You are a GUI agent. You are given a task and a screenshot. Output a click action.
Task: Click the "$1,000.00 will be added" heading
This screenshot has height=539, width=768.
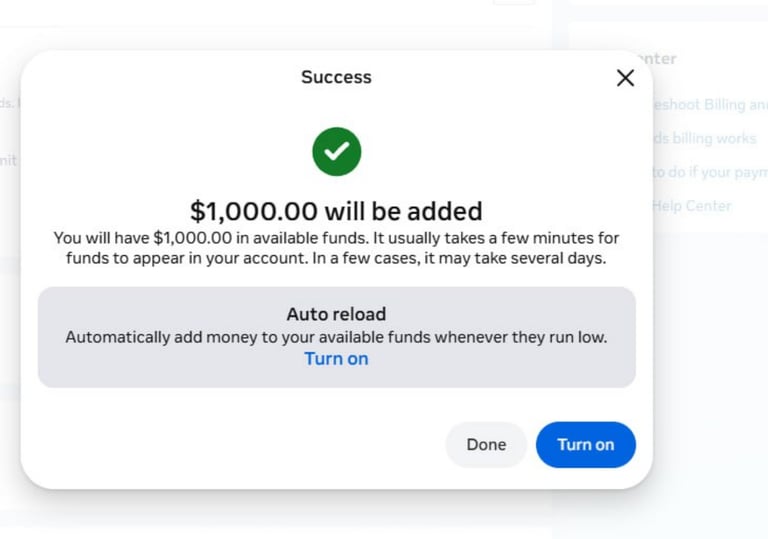point(336,211)
